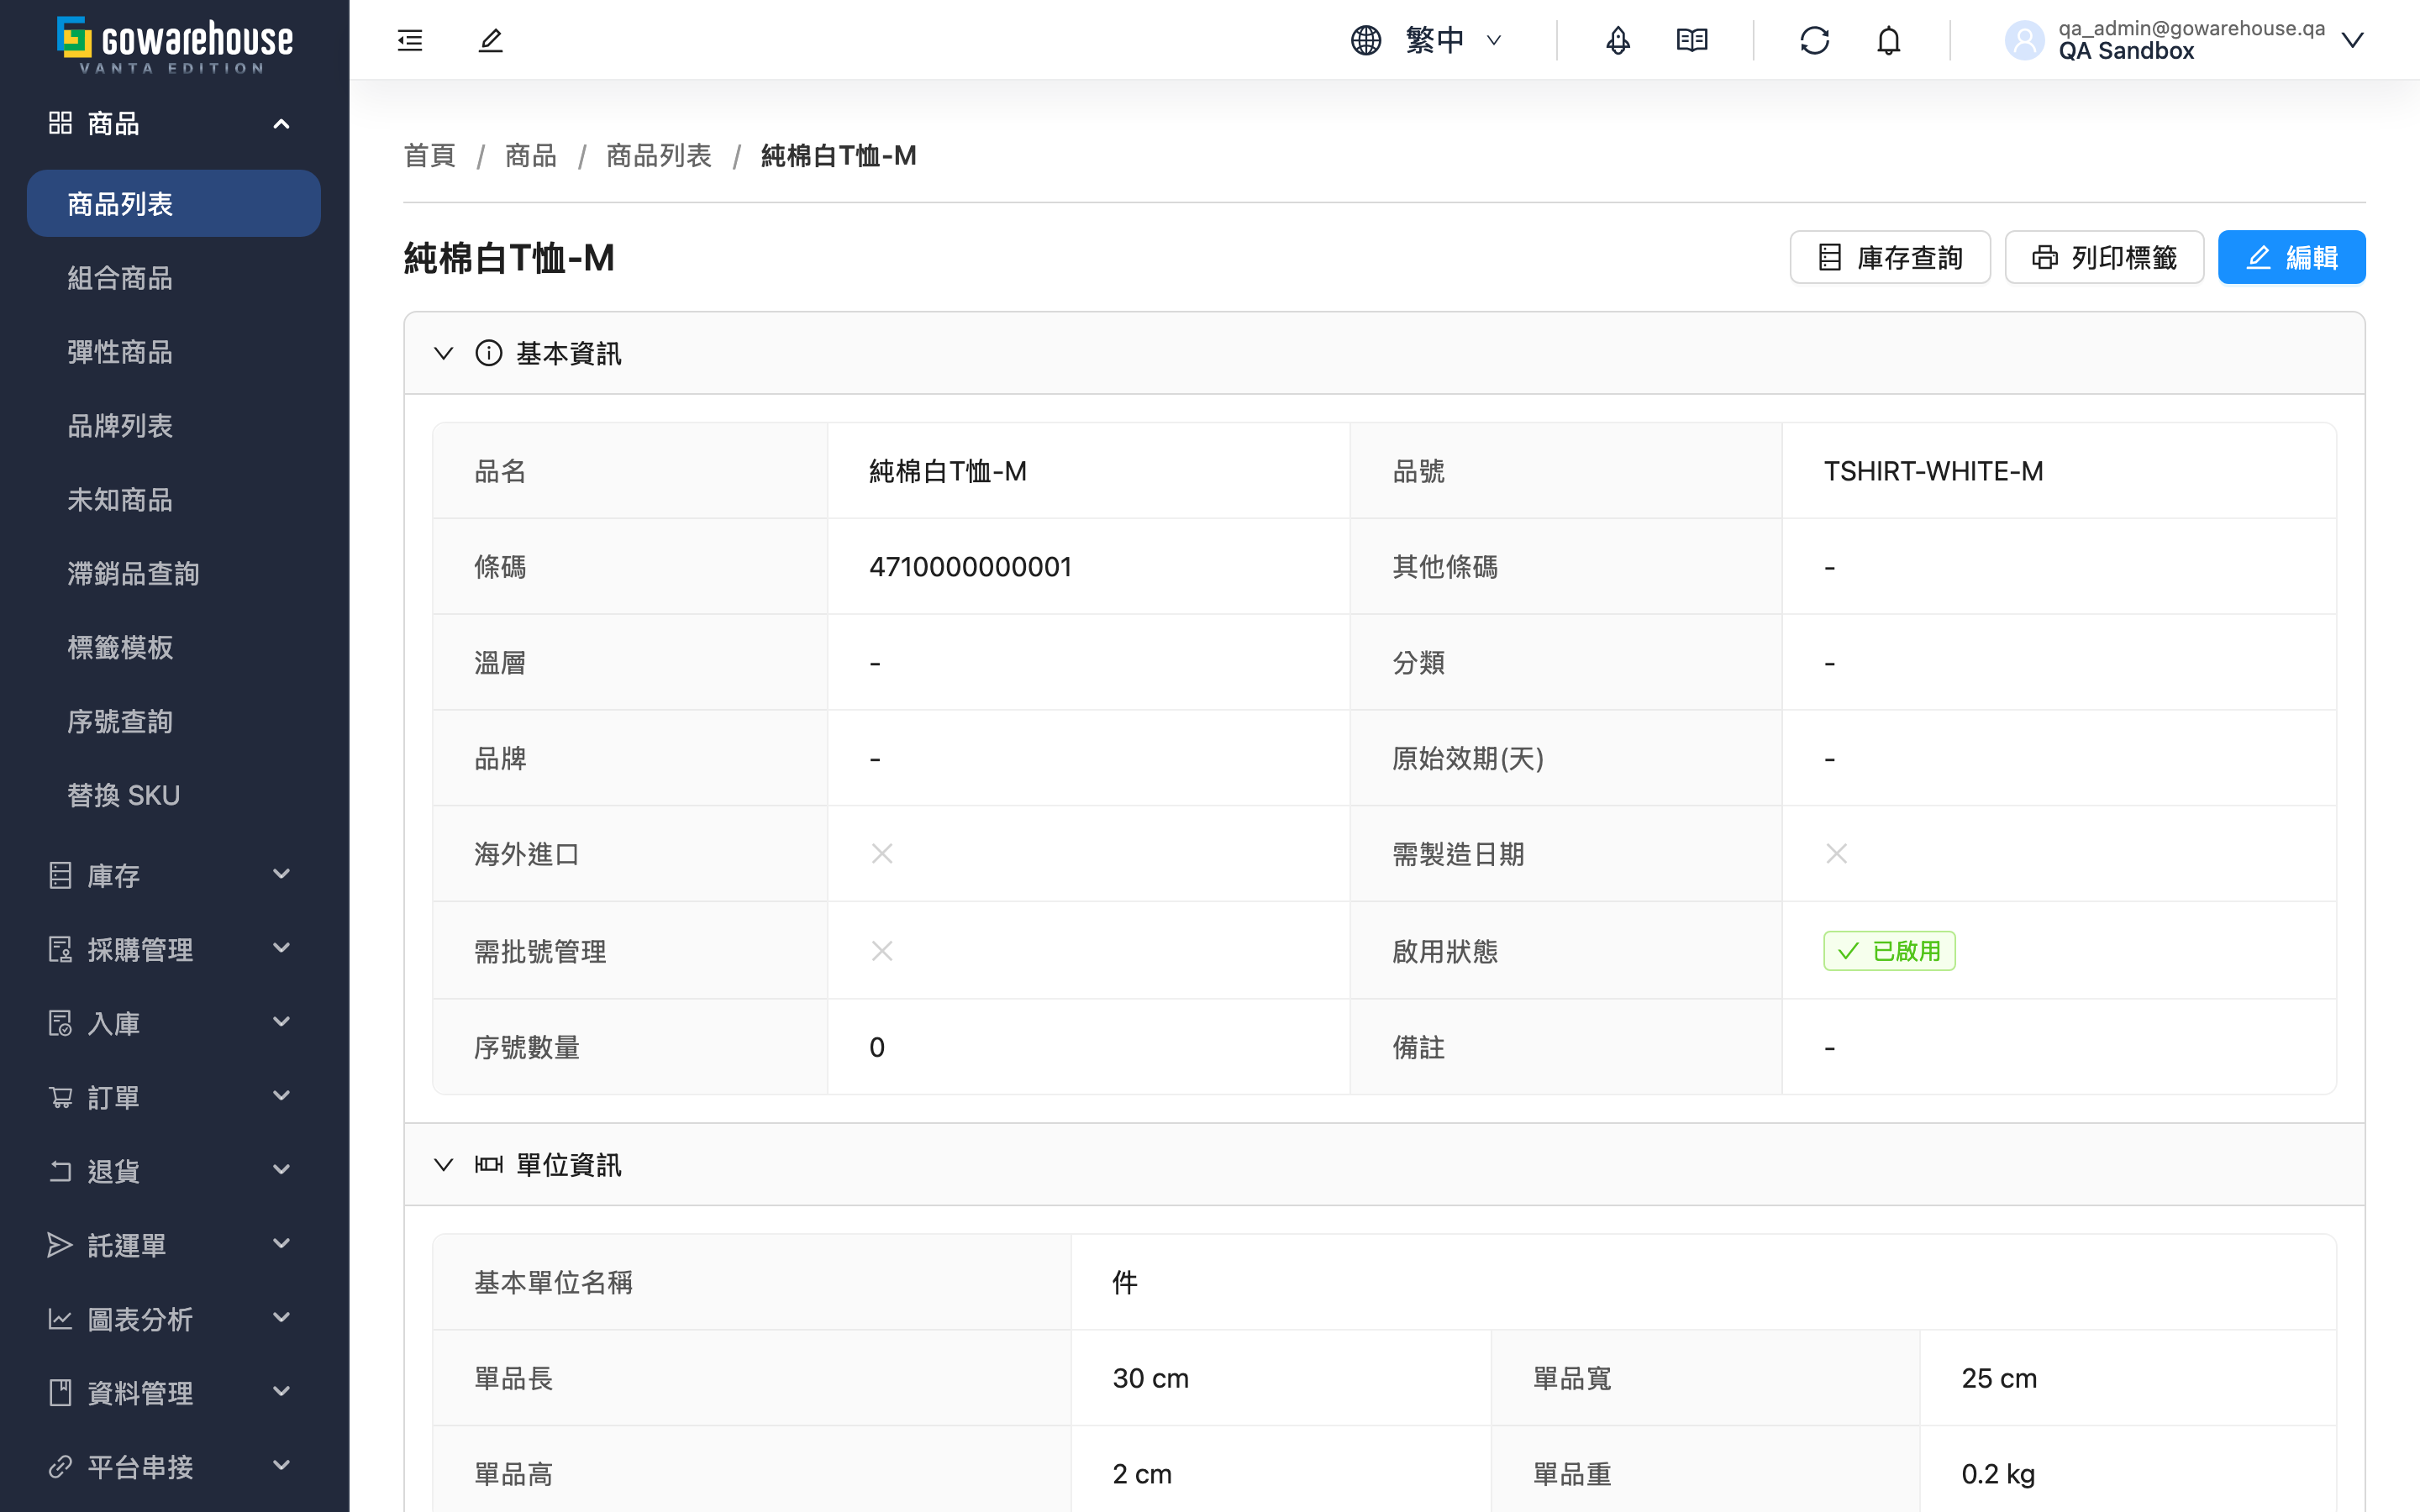This screenshot has width=2420, height=1512.
Task: Click the info icon next to 基本資訊
Action: pos(488,353)
